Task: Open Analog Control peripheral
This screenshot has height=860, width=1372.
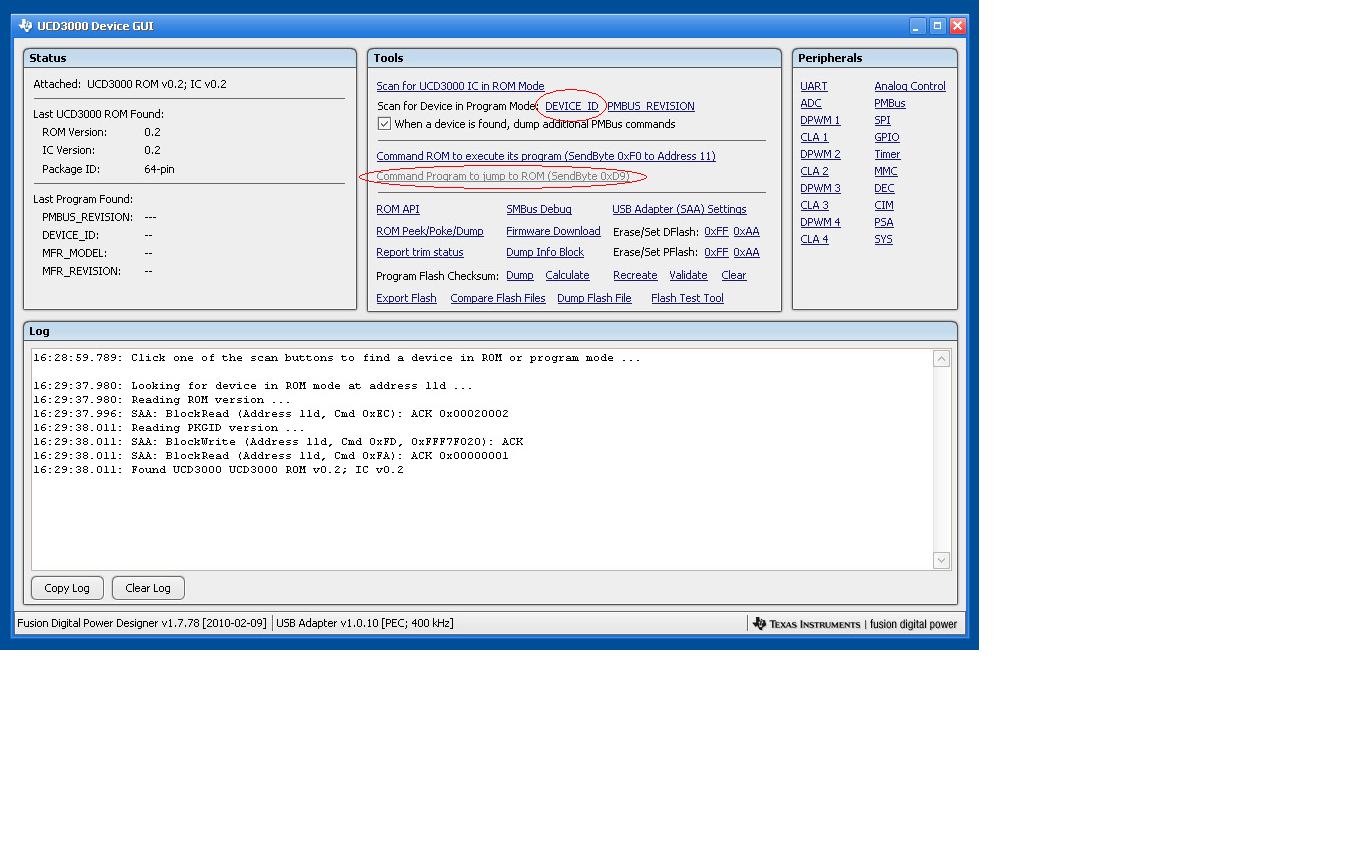Action: [910, 86]
